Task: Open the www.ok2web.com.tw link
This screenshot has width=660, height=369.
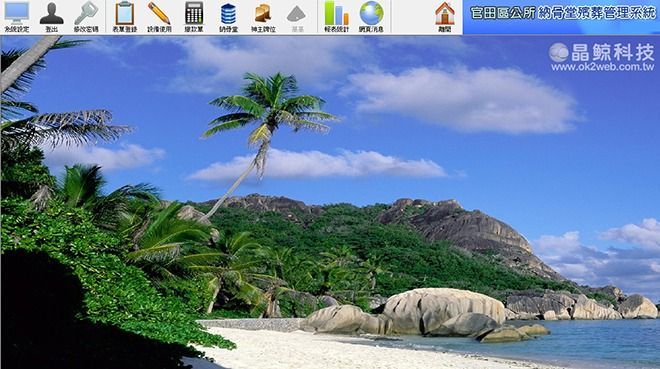Action: 603,67
